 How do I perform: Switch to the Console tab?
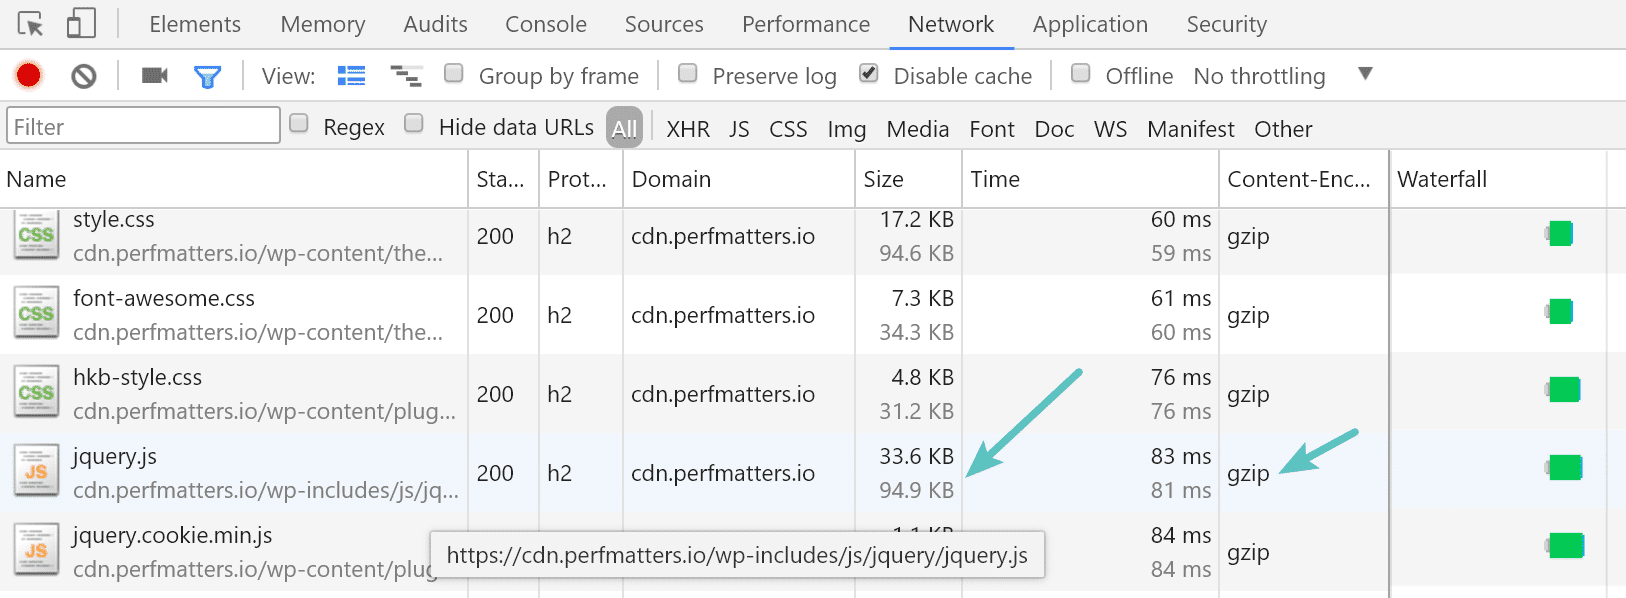545,24
